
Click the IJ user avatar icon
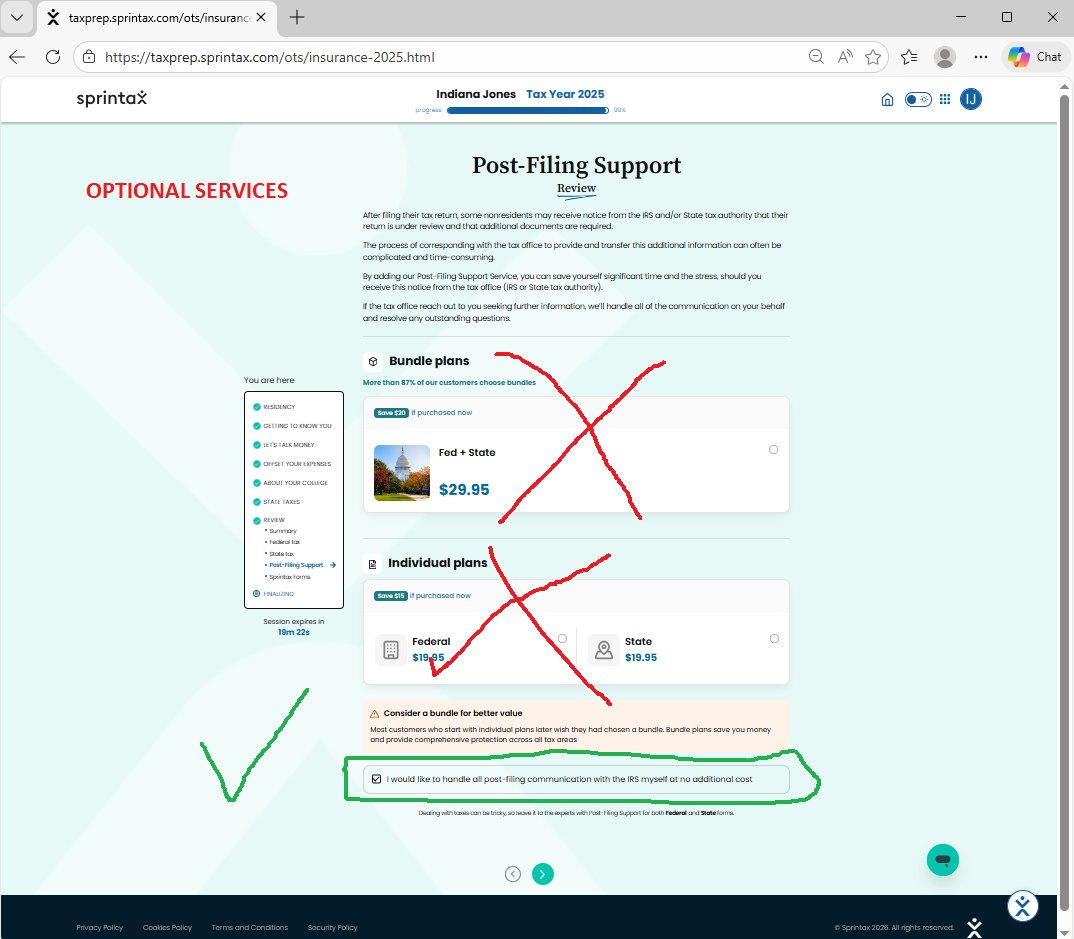(x=971, y=99)
